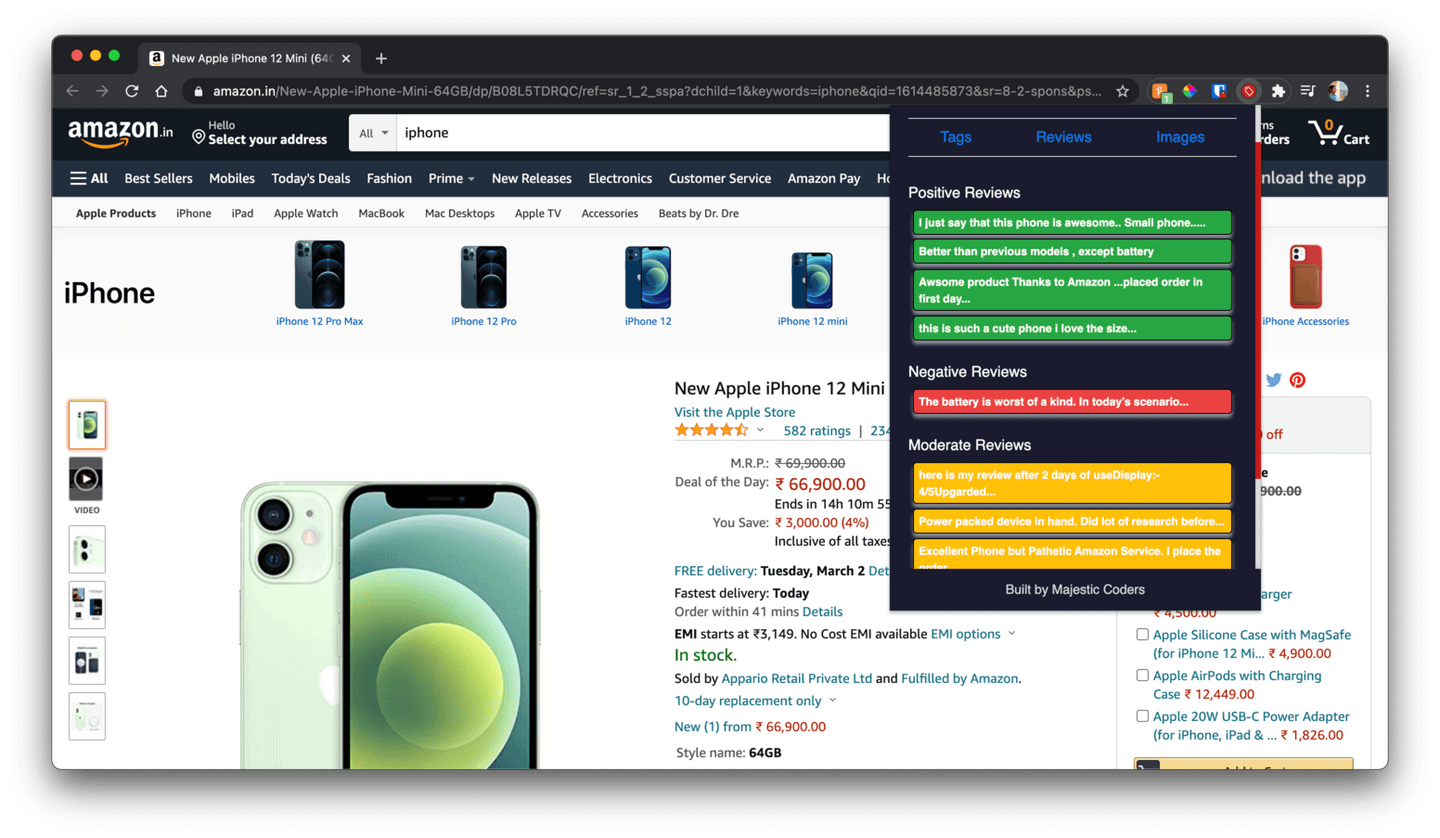Check the Apple Silicone Case with MagSafe box

coord(1142,634)
